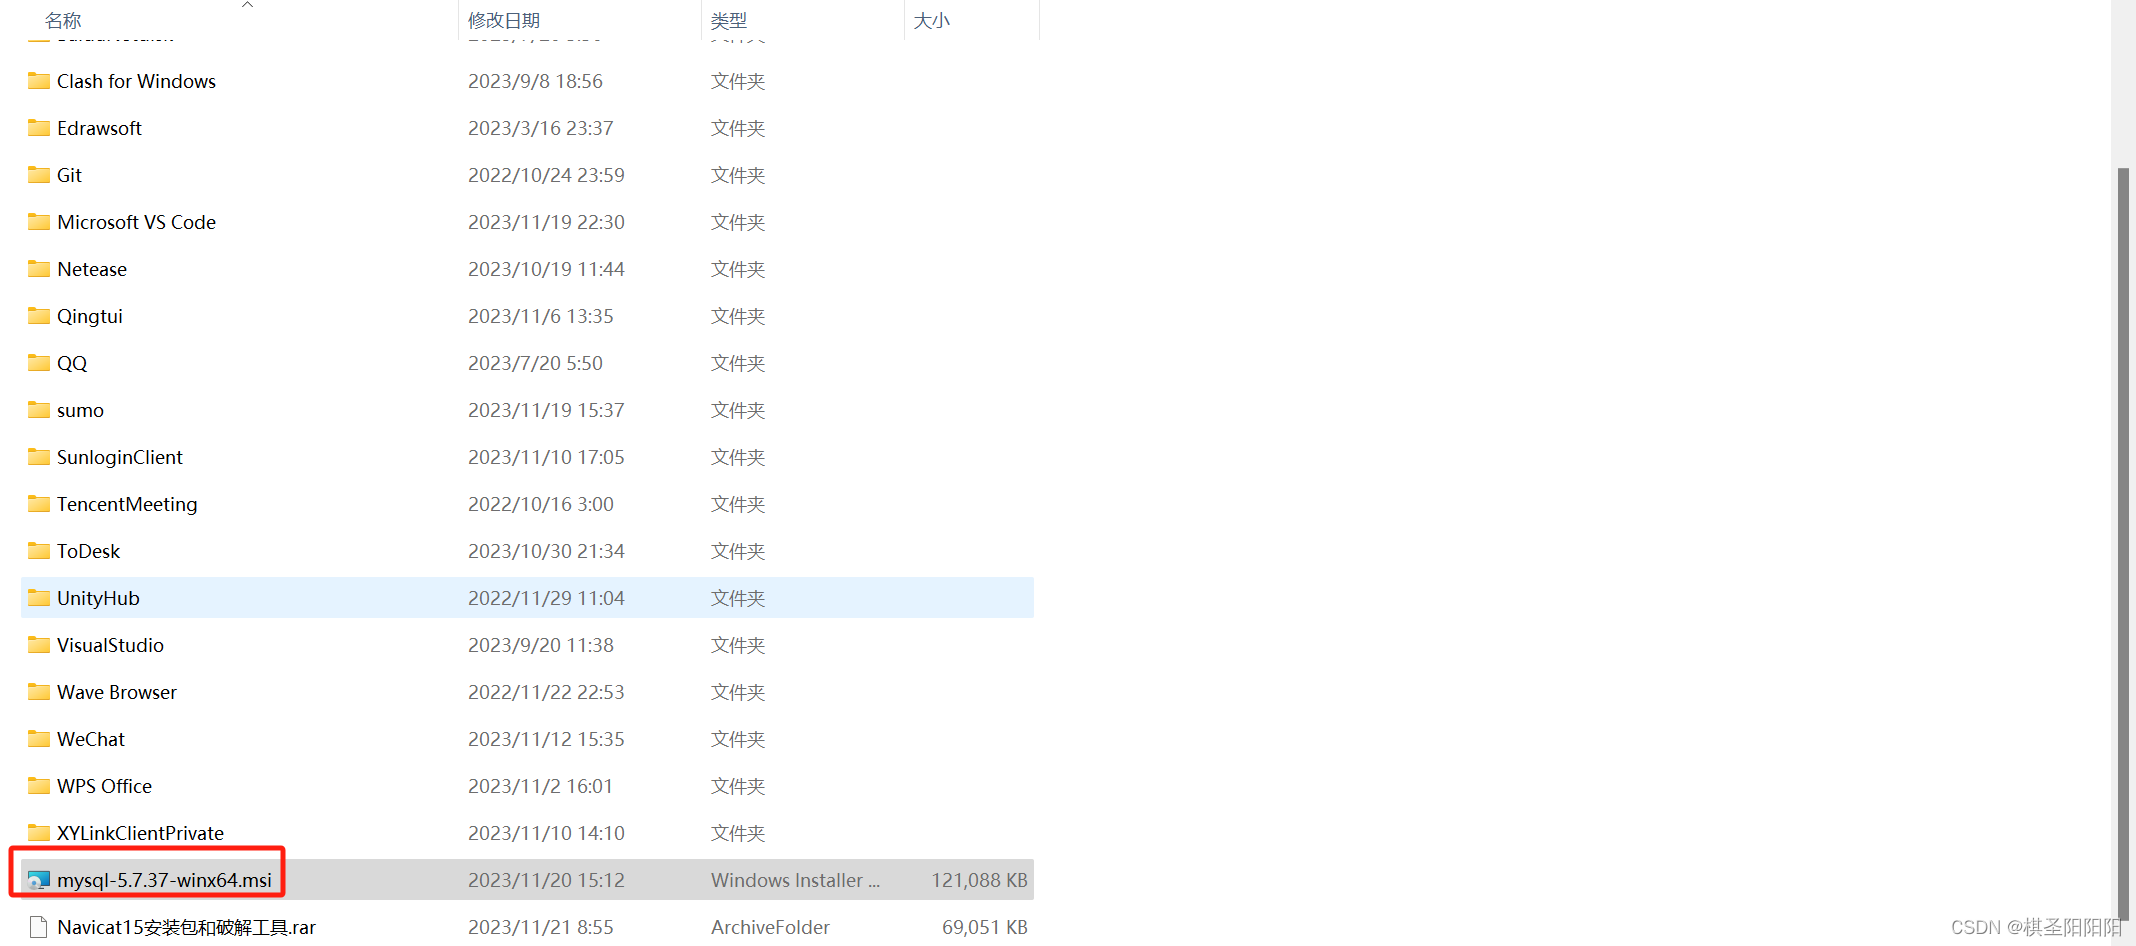Select the TencentMeeting folder name
The width and height of the screenshot is (2136, 946).
click(x=127, y=504)
